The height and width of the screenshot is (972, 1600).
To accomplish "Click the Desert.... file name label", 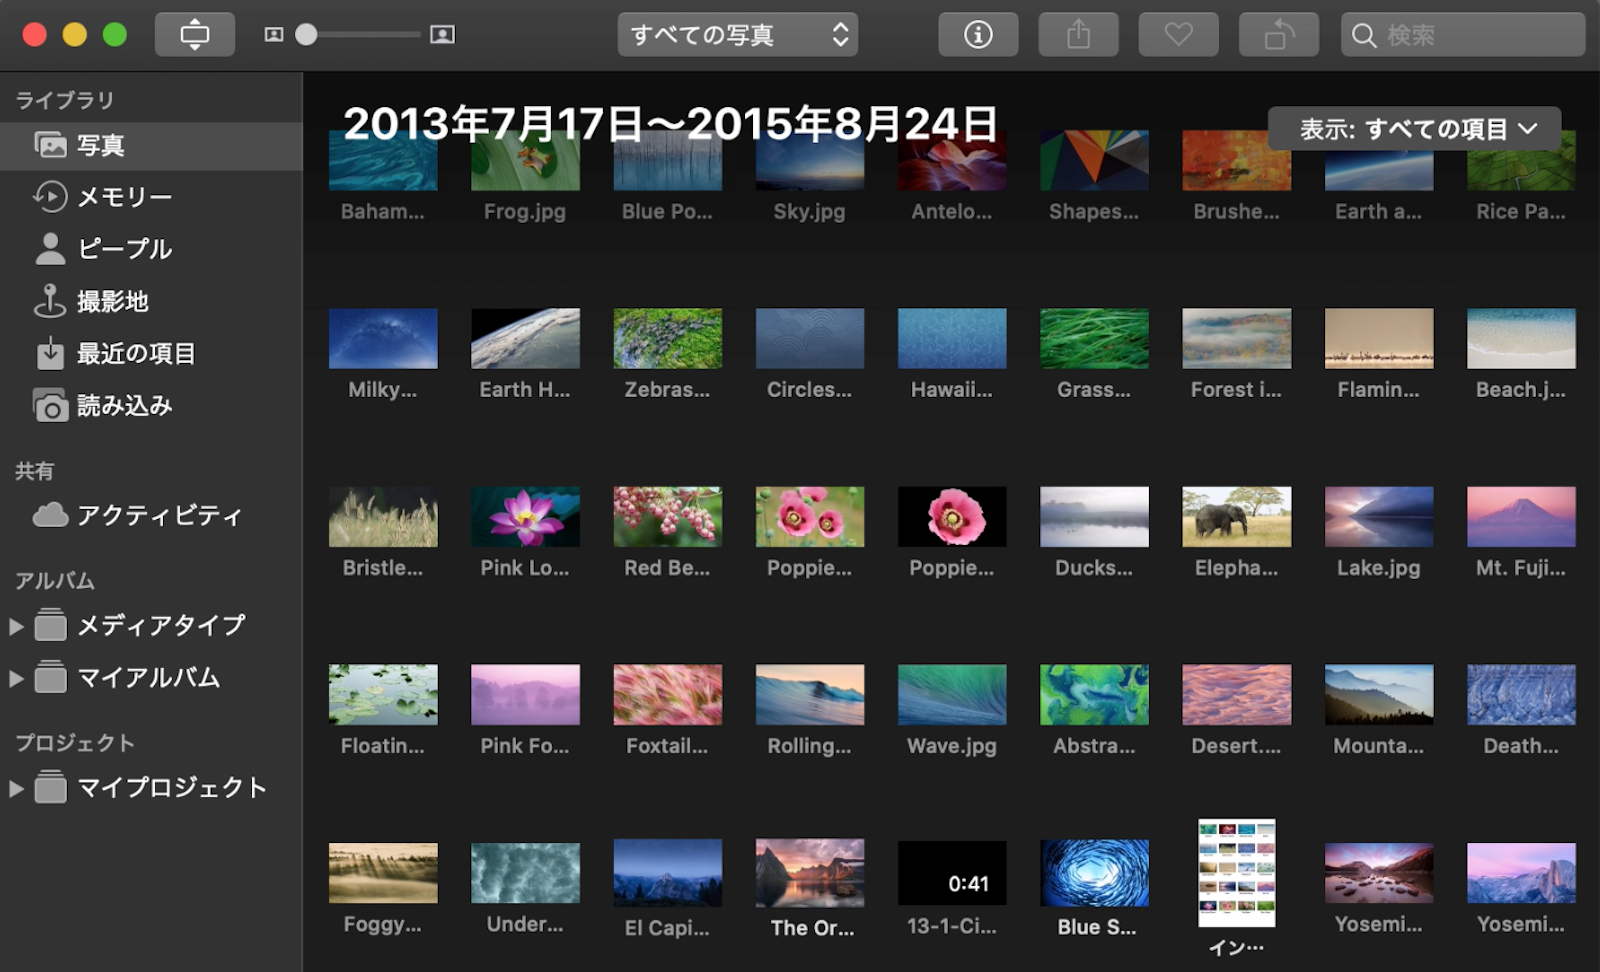I will coord(1236,746).
